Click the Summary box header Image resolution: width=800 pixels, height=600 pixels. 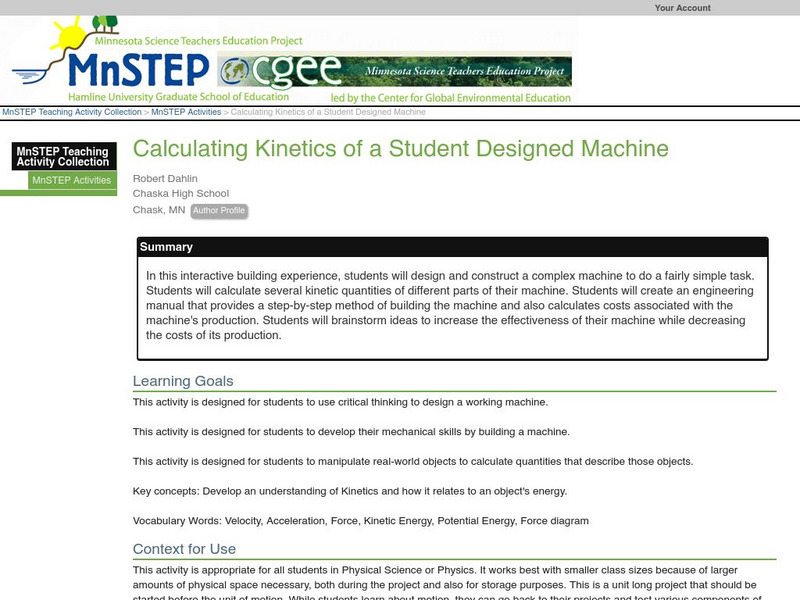click(x=453, y=247)
